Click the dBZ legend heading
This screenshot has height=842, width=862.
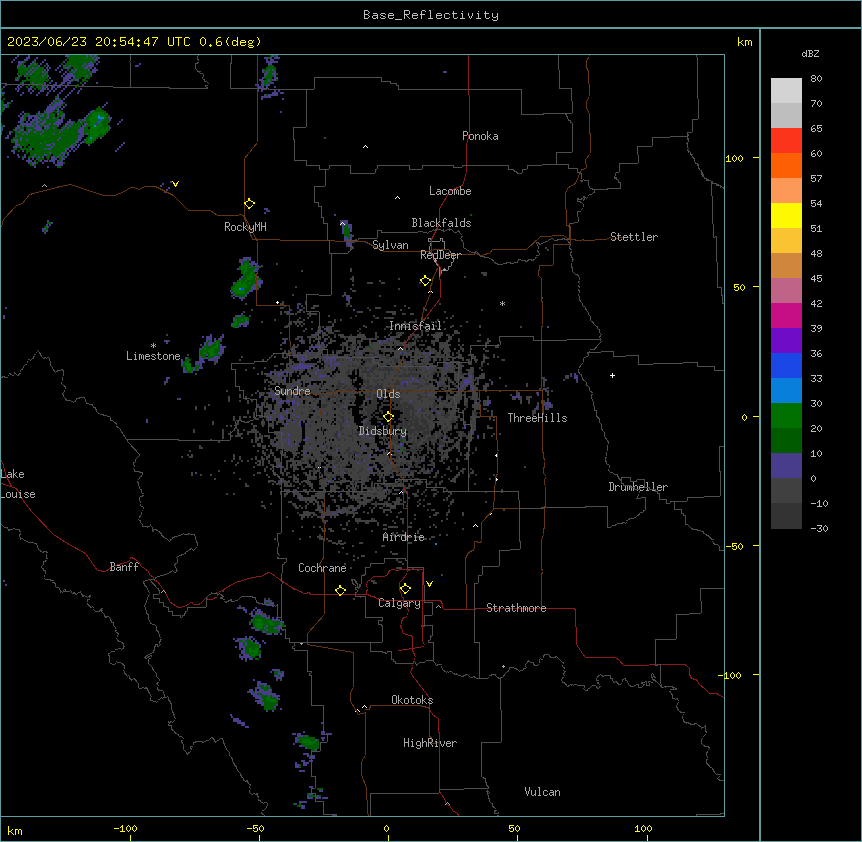coord(810,53)
